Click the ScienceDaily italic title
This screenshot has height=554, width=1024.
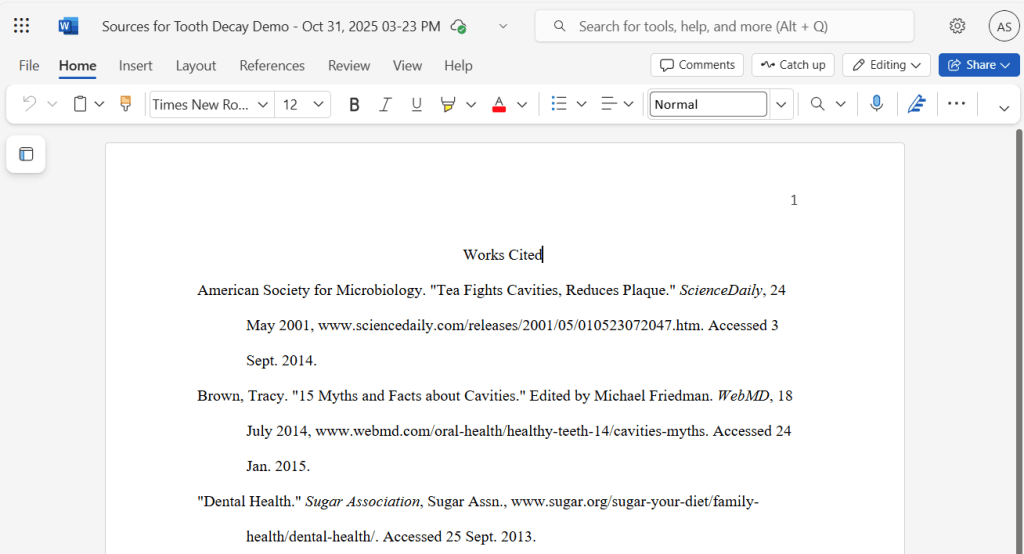pyautogui.click(x=720, y=290)
